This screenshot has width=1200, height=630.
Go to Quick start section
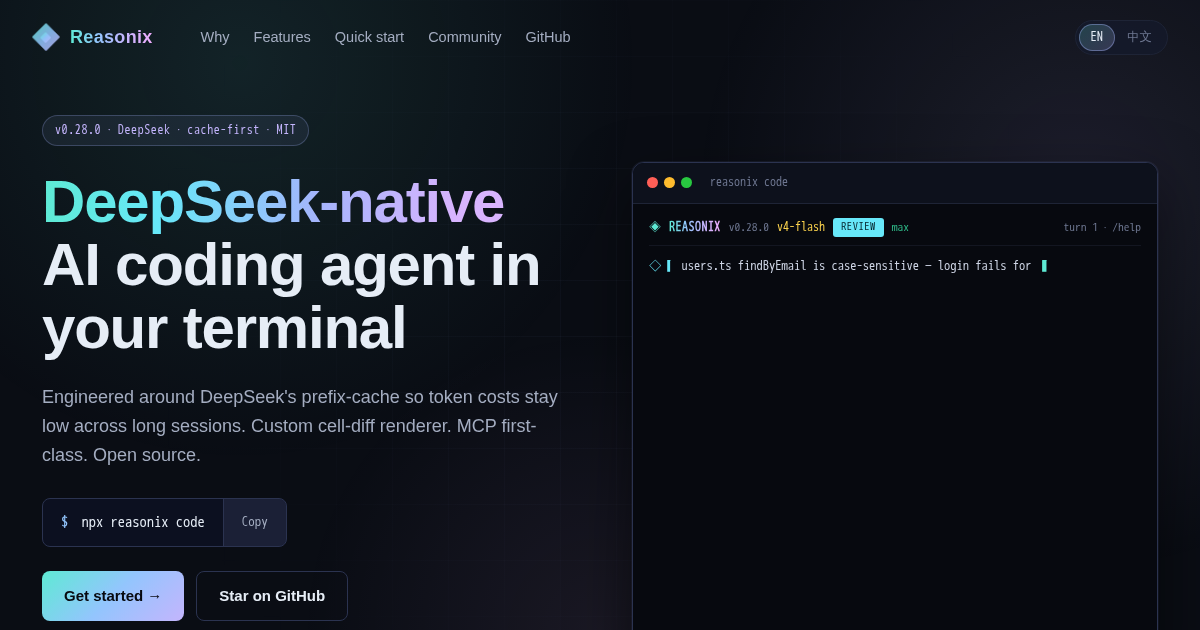(x=369, y=37)
